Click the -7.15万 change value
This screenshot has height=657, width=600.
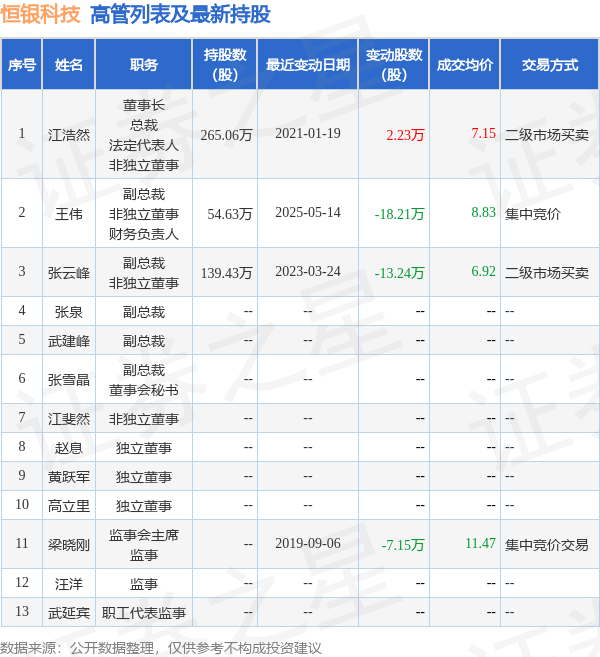[403, 545]
